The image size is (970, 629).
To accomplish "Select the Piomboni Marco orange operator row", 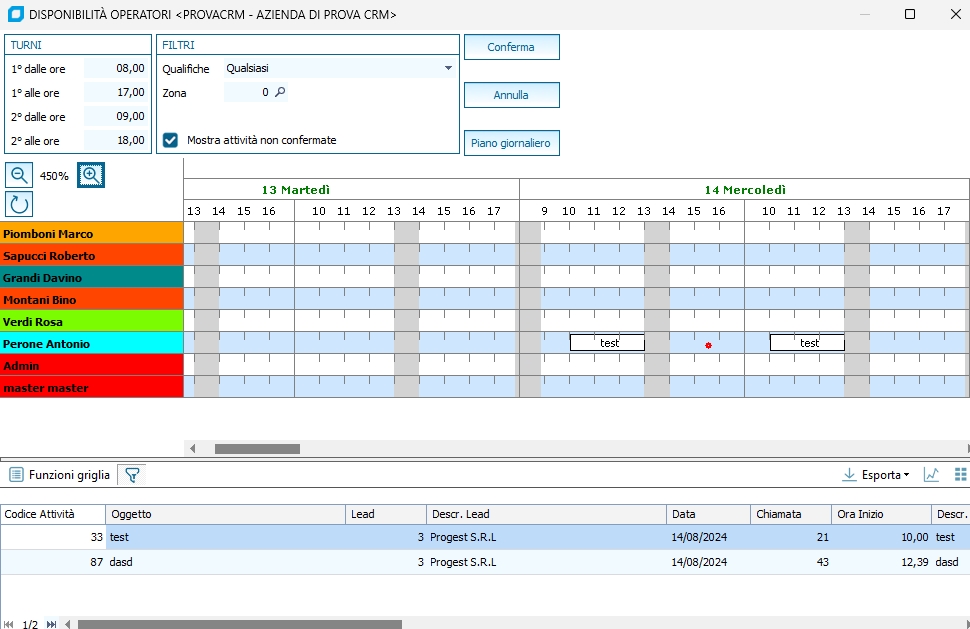I will 91,234.
